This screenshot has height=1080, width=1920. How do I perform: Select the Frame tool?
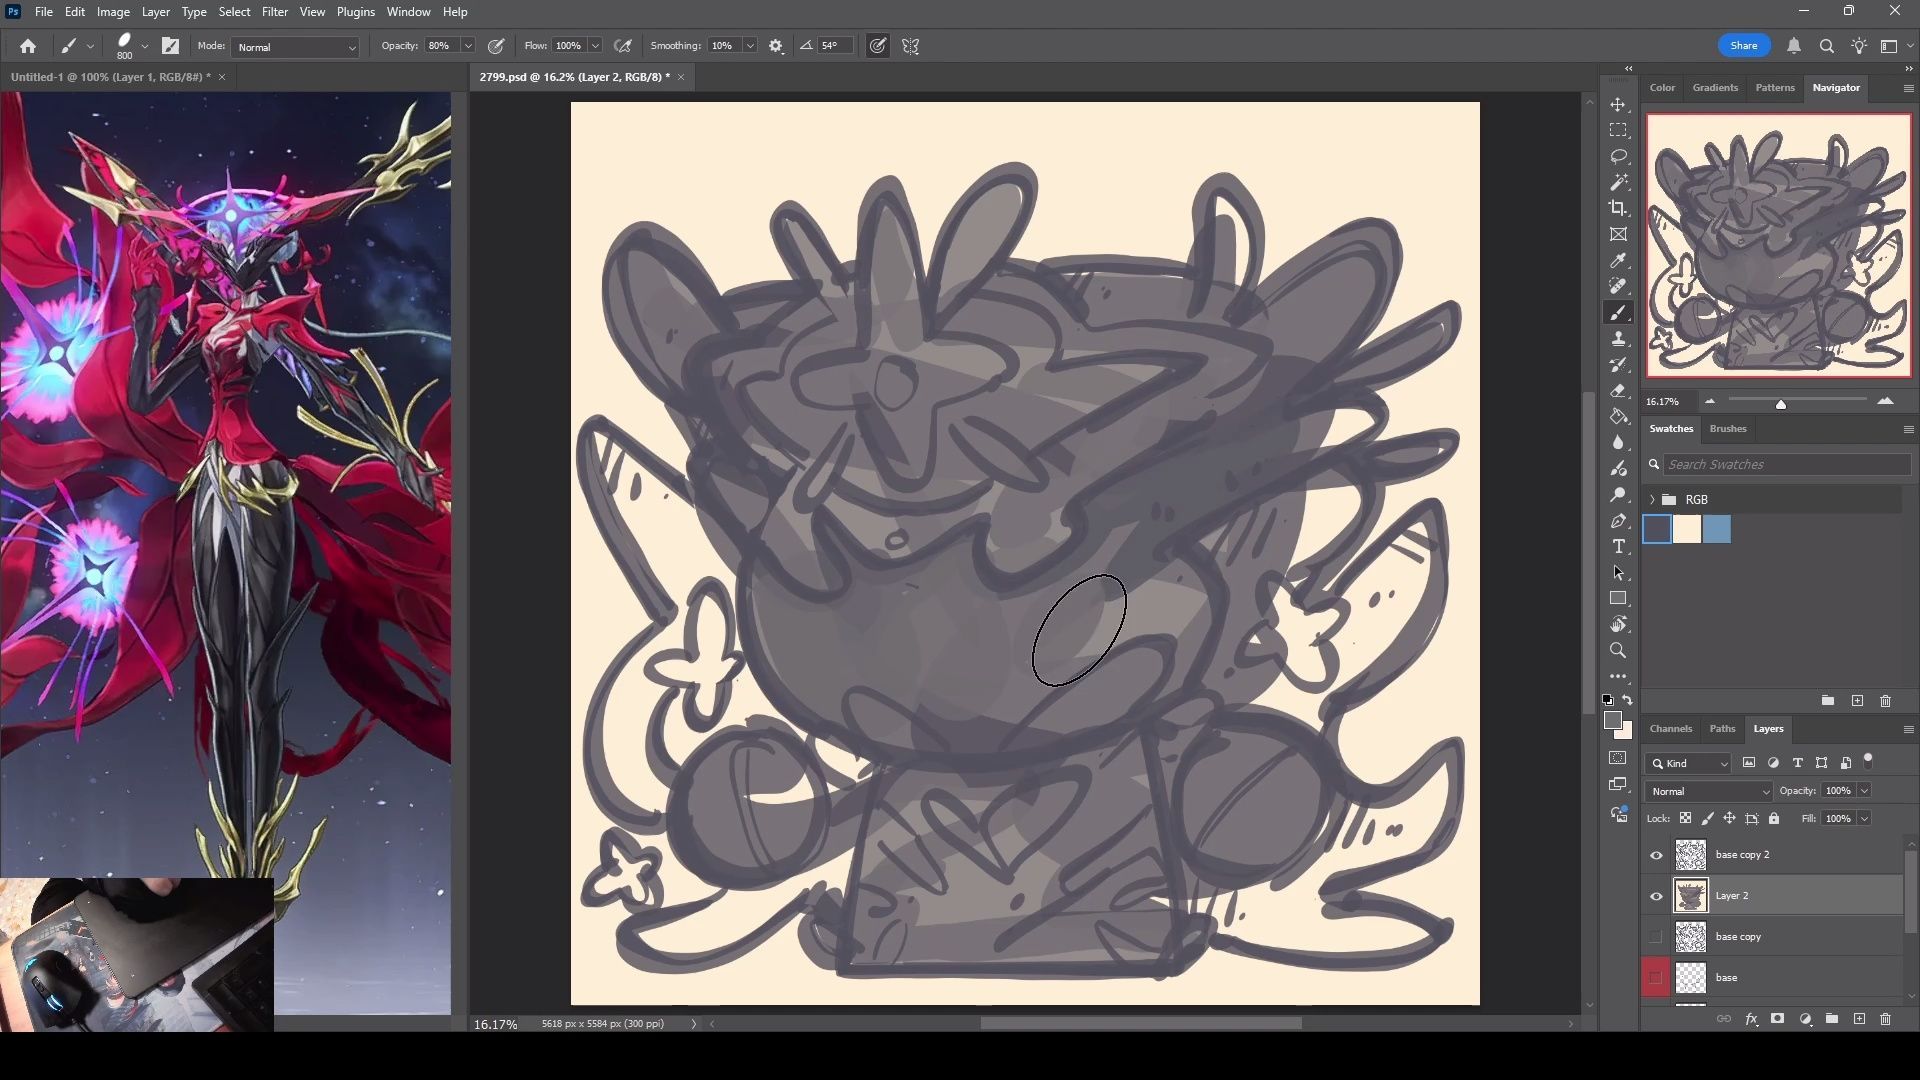click(1618, 234)
